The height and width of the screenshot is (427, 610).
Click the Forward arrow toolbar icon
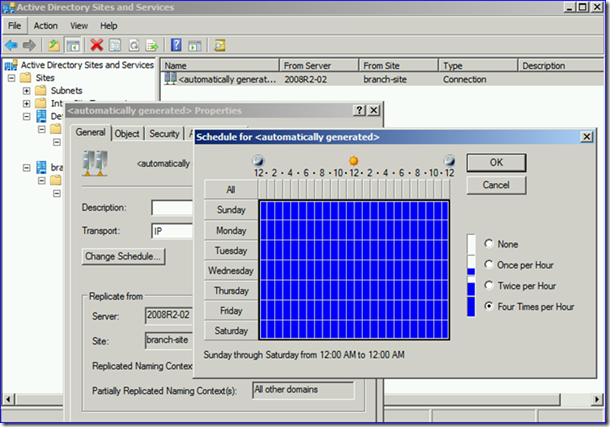(29, 46)
